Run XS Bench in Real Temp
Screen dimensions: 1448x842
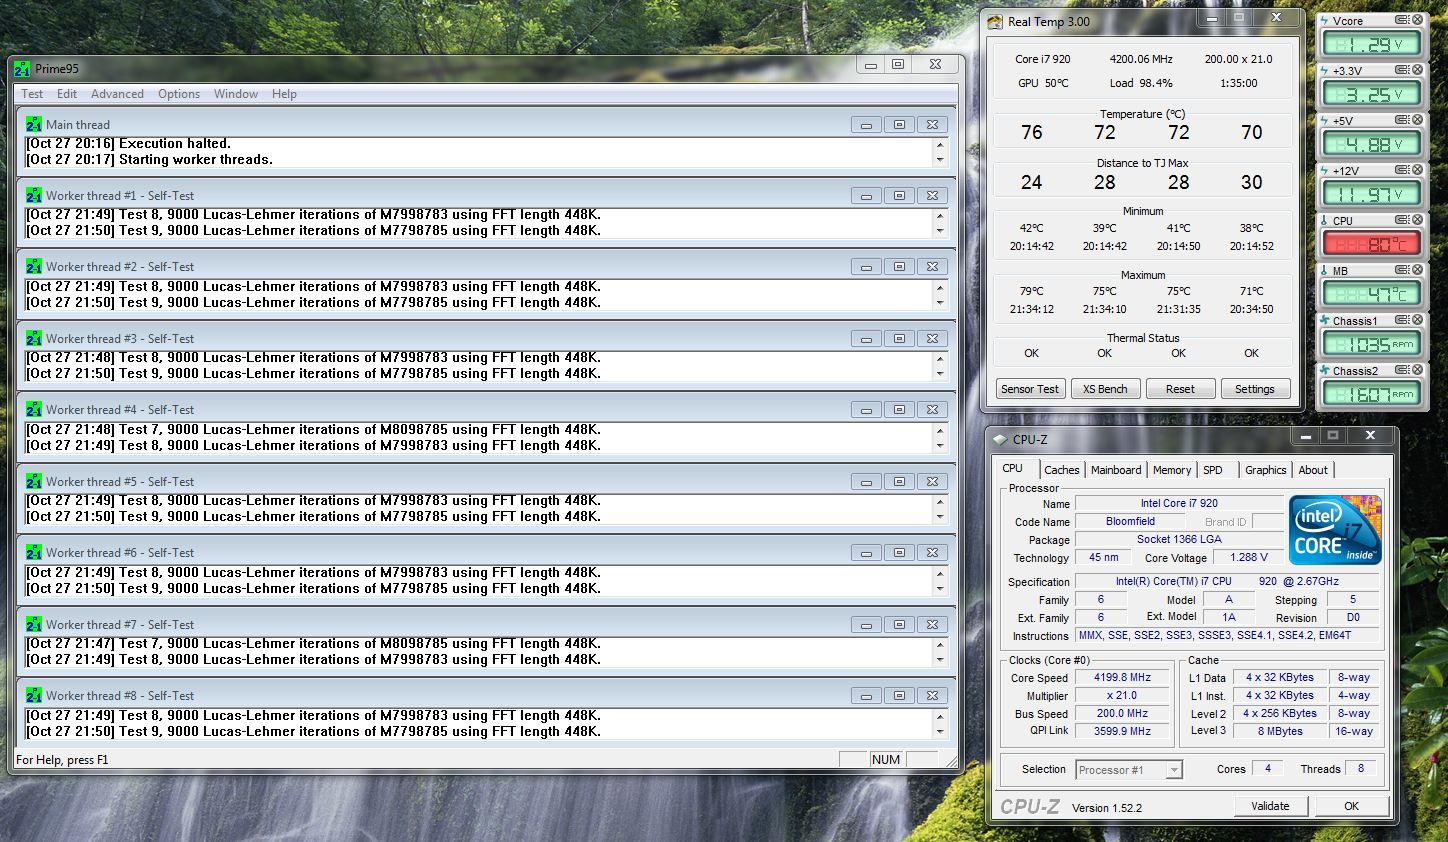coord(1105,389)
